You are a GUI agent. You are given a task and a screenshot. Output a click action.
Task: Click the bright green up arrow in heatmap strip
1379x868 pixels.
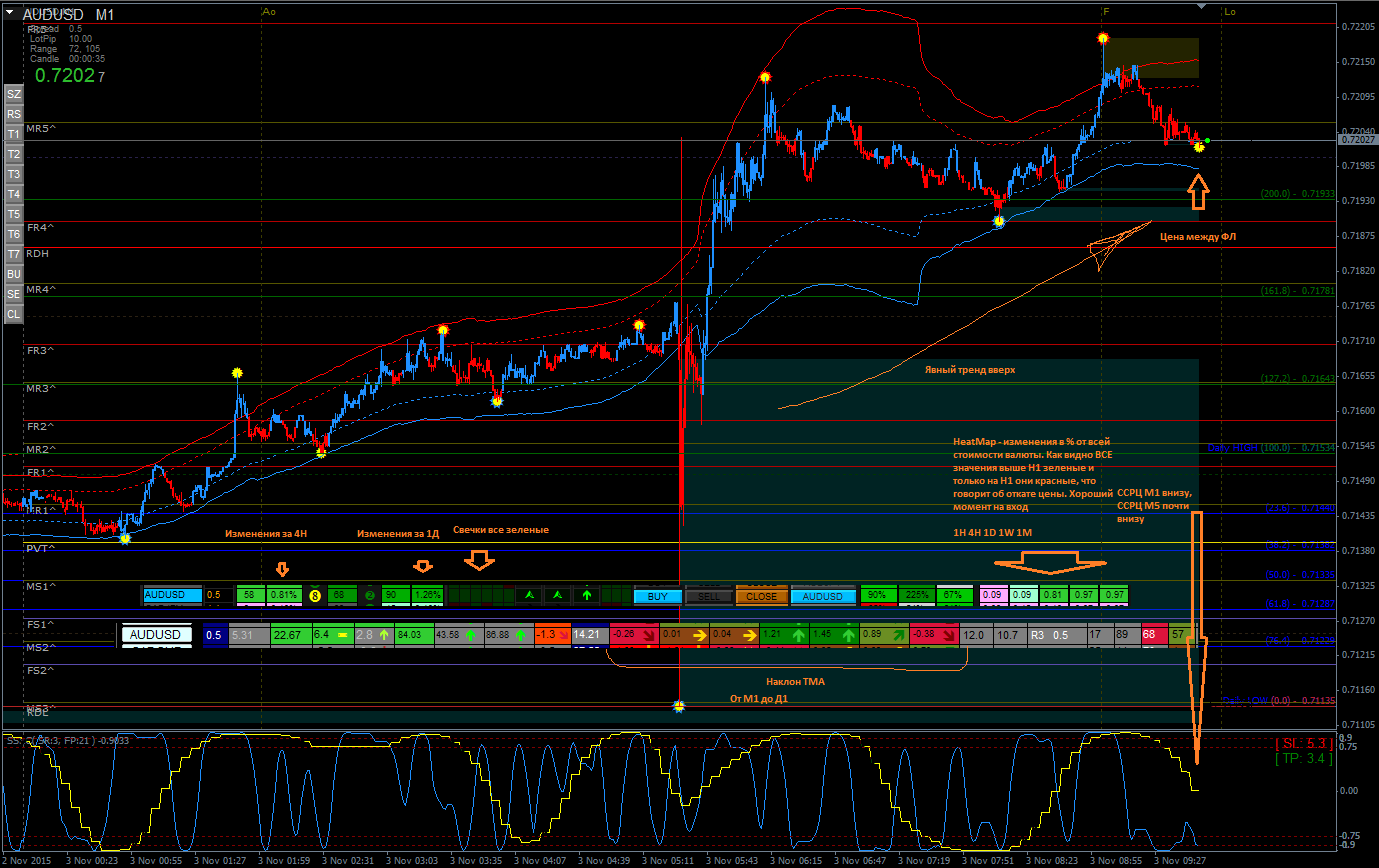[x=587, y=595]
